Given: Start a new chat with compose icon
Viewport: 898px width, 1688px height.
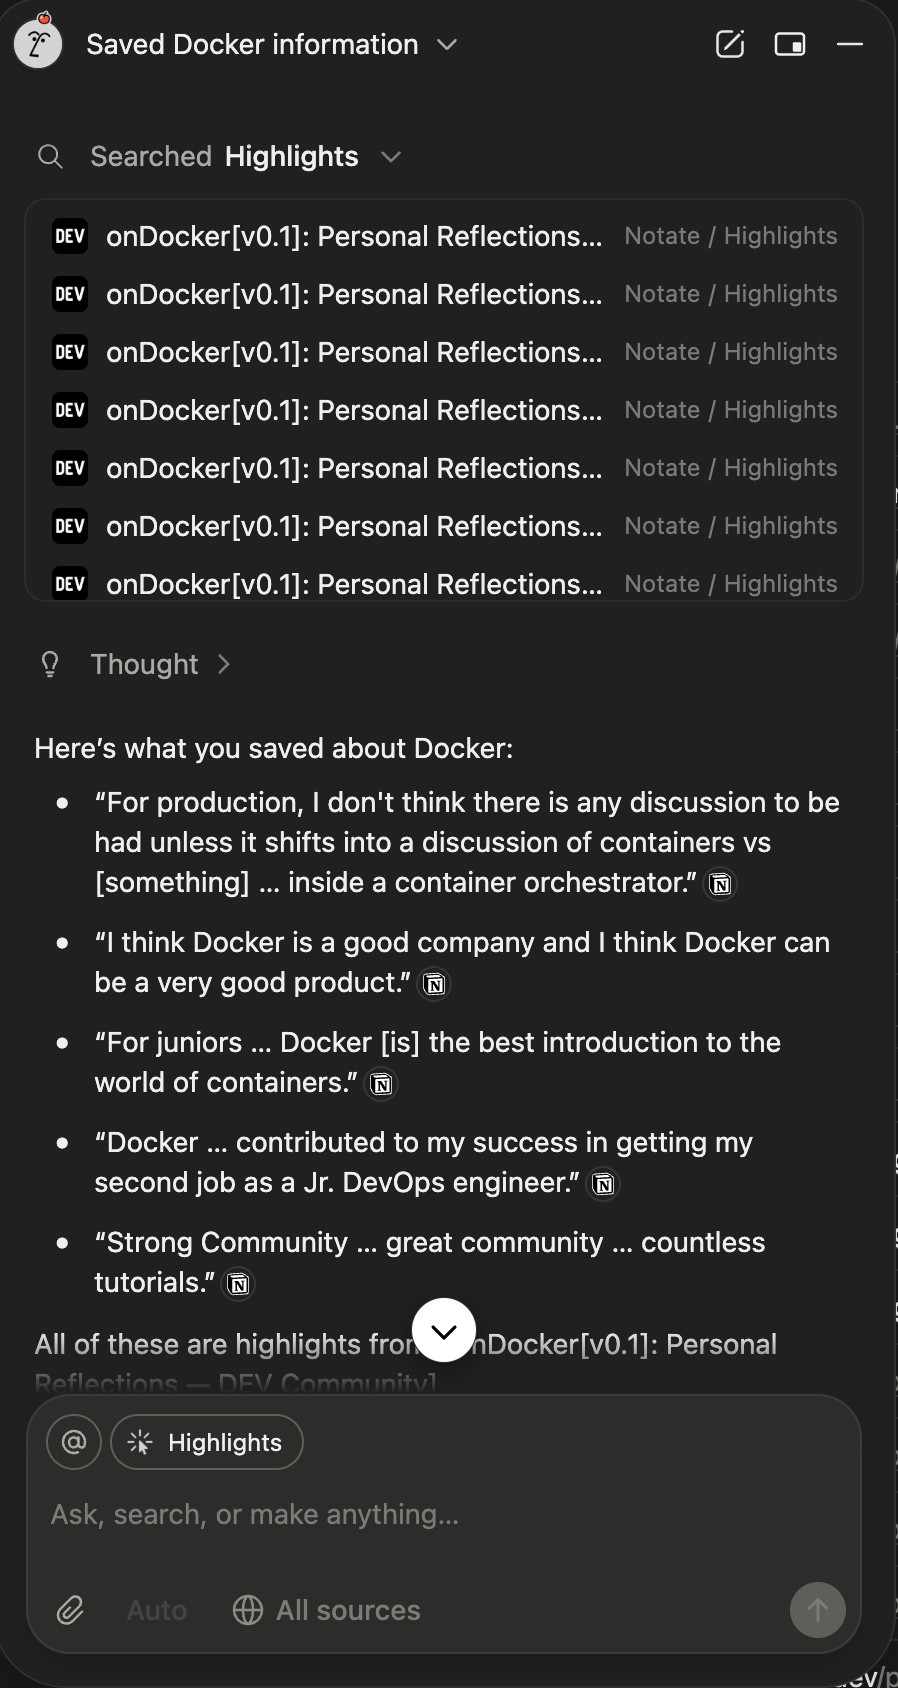Looking at the screenshot, I should click(x=730, y=44).
